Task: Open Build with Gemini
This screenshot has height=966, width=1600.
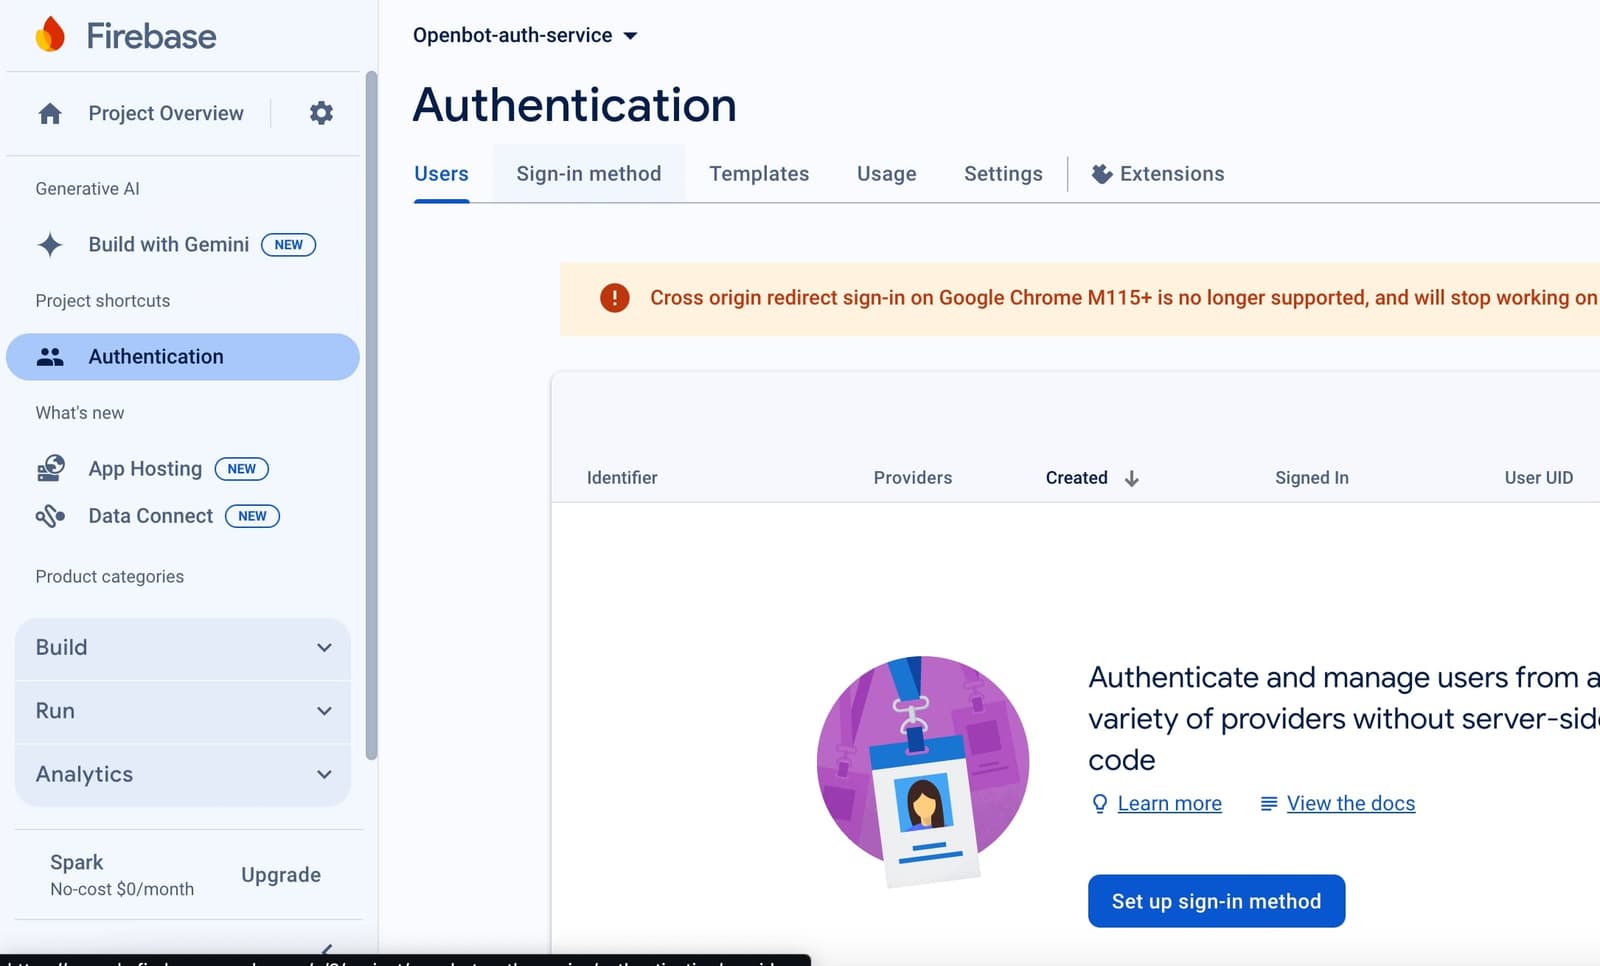Action: coord(169,244)
